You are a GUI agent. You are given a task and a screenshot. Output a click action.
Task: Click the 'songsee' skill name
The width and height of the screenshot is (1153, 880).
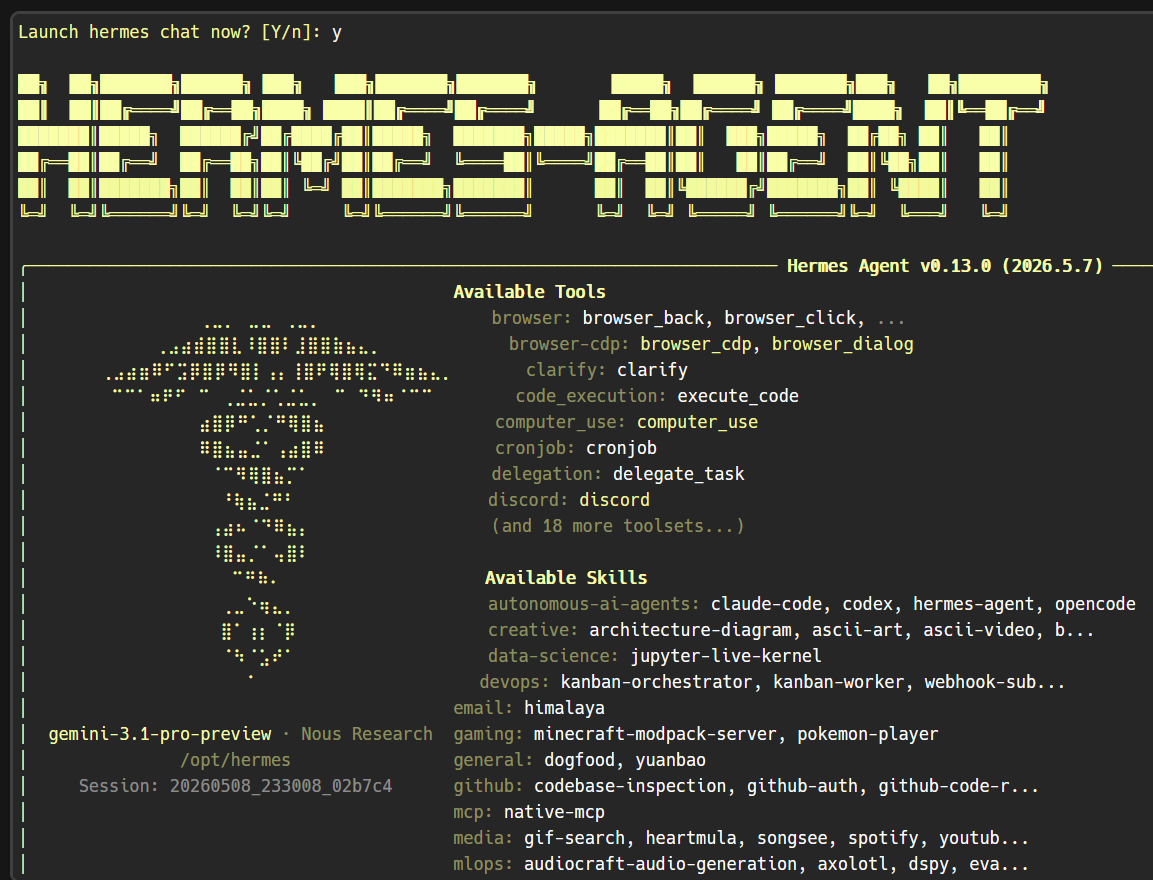pos(792,838)
